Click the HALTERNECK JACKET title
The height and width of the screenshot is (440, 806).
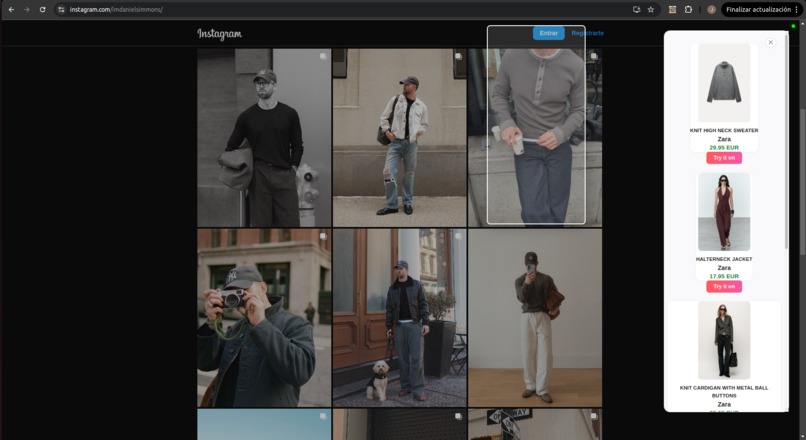click(724, 259)
